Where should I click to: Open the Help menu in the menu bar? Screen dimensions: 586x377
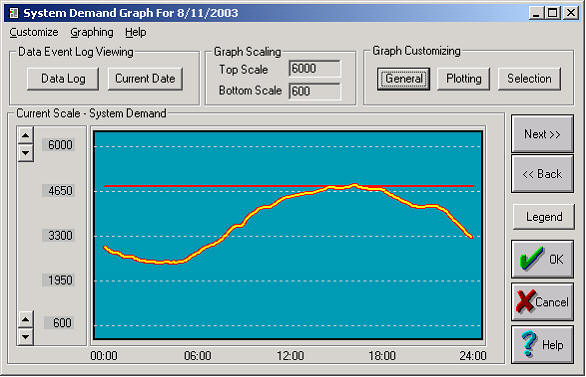[136, 33]
